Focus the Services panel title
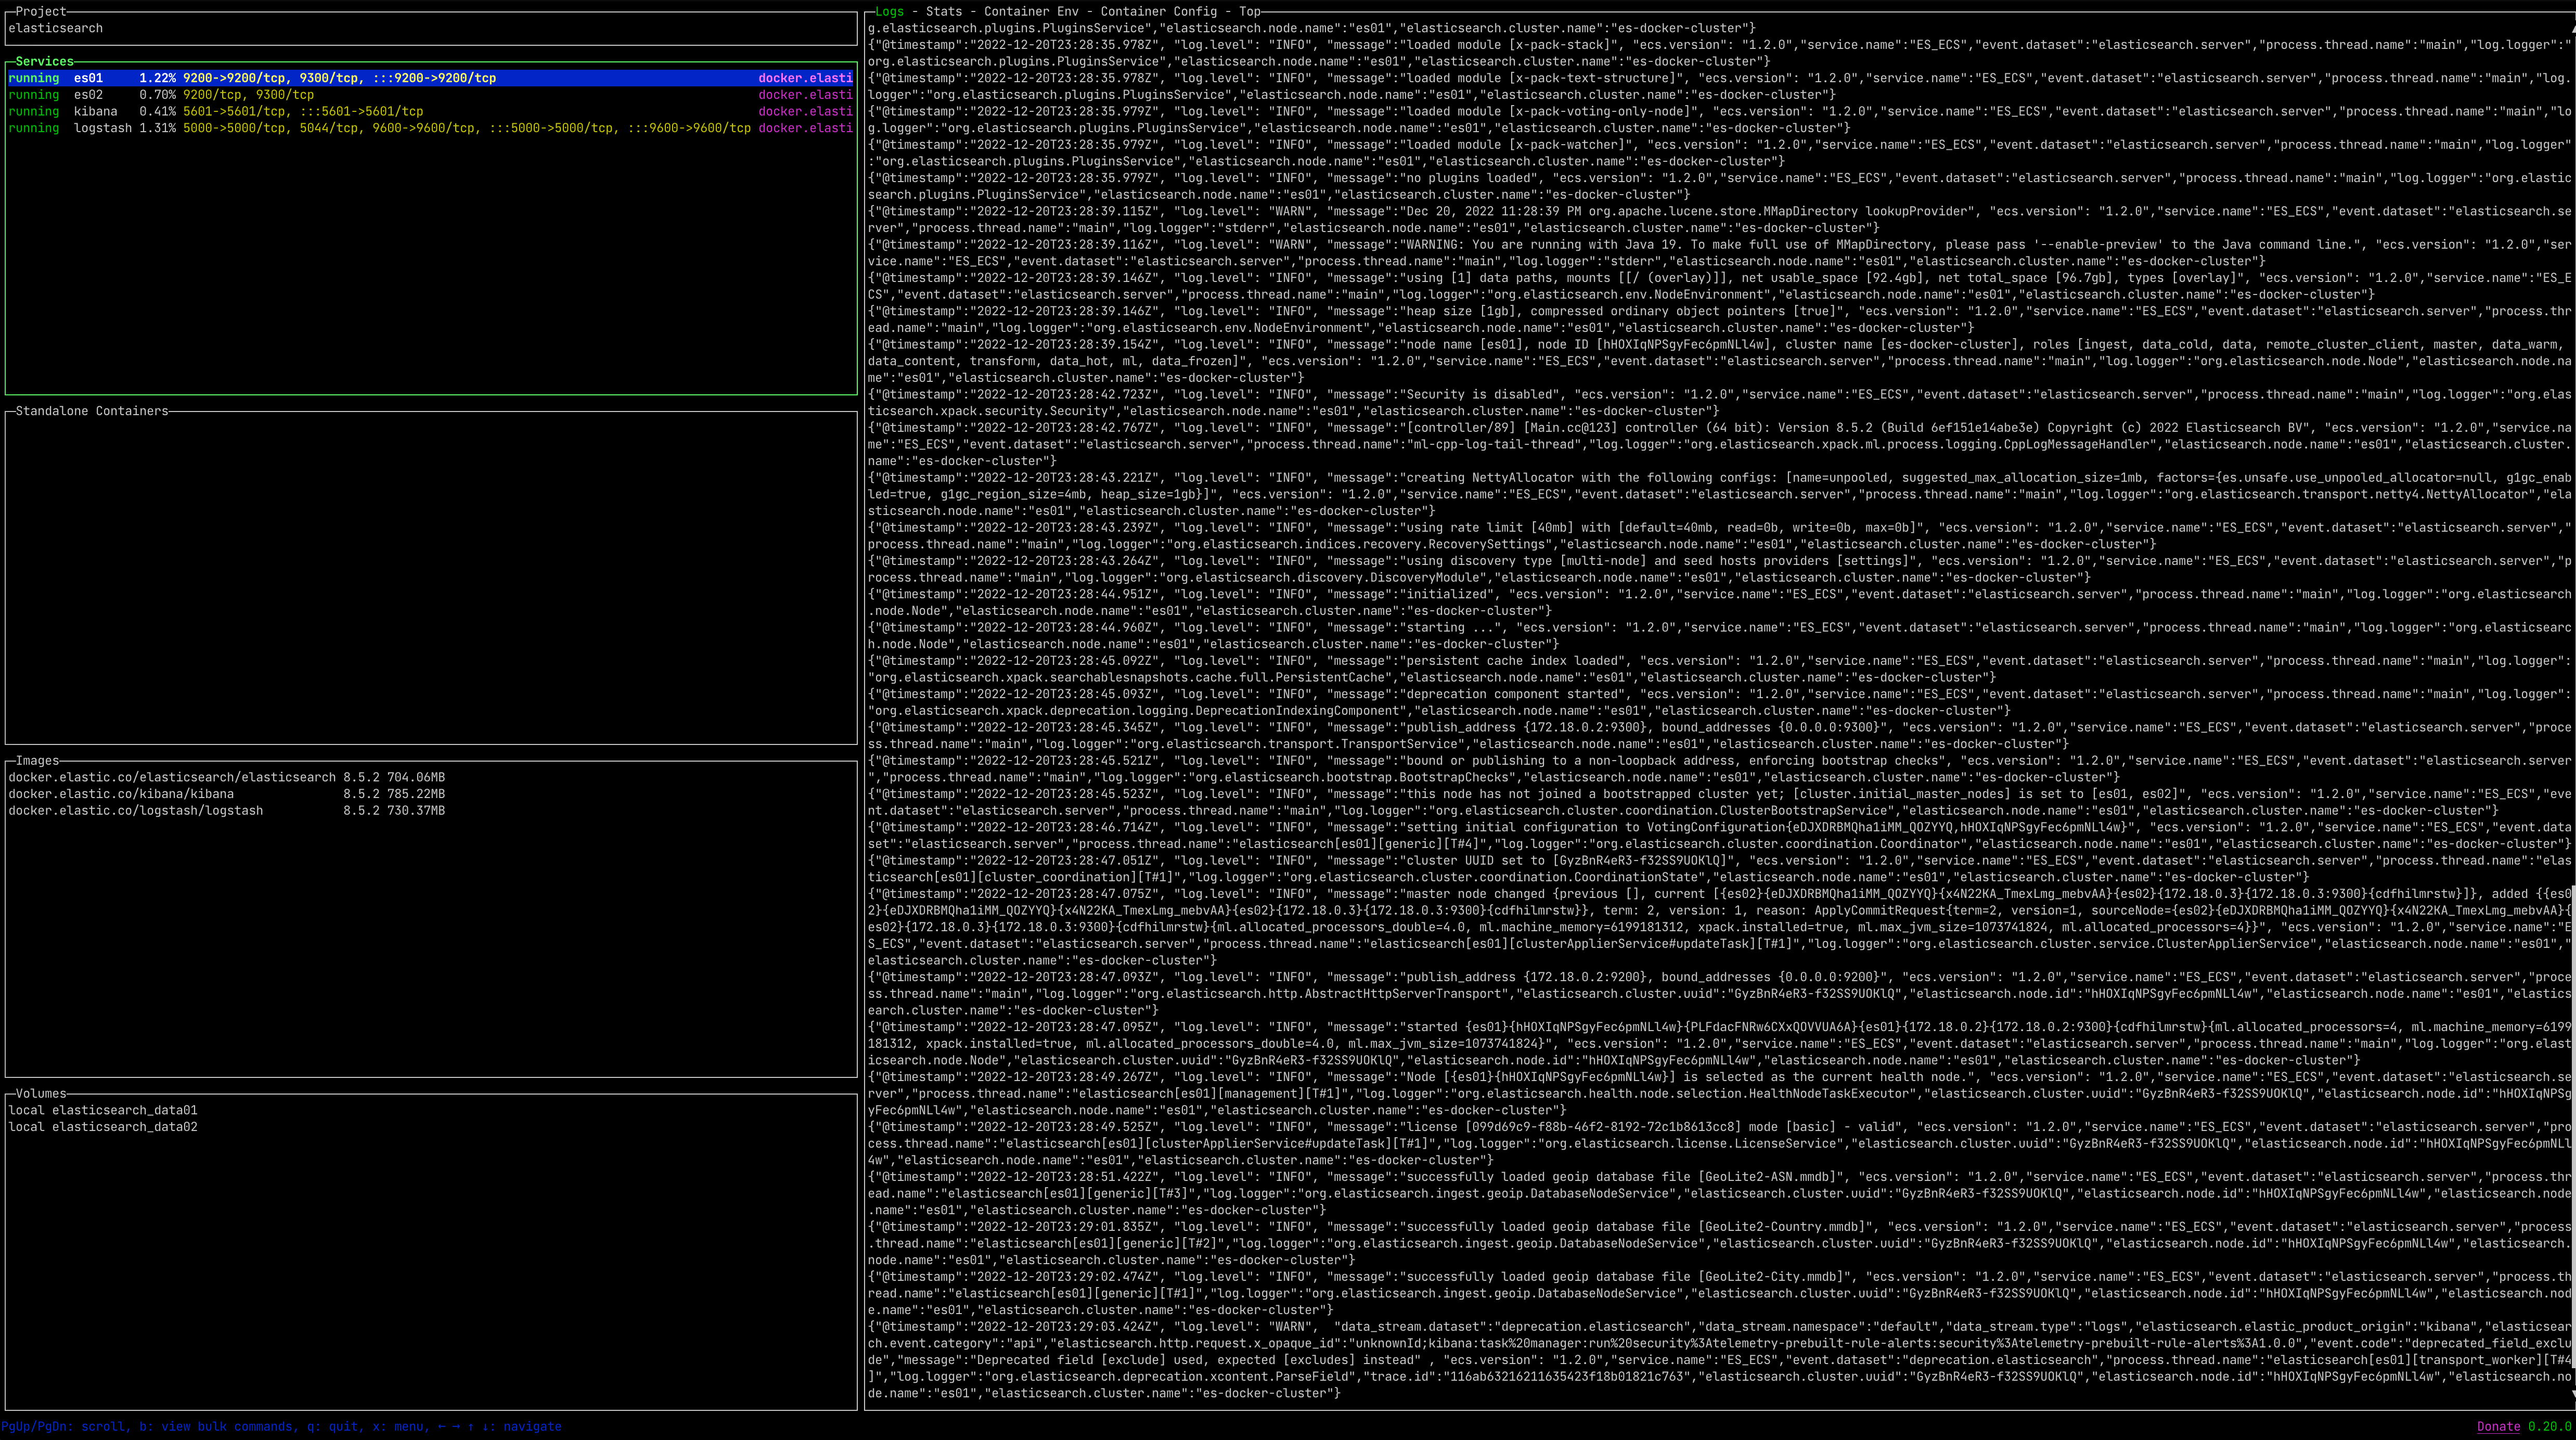Viewport: 2576px width, 1440px height. (x=45, y=61)
